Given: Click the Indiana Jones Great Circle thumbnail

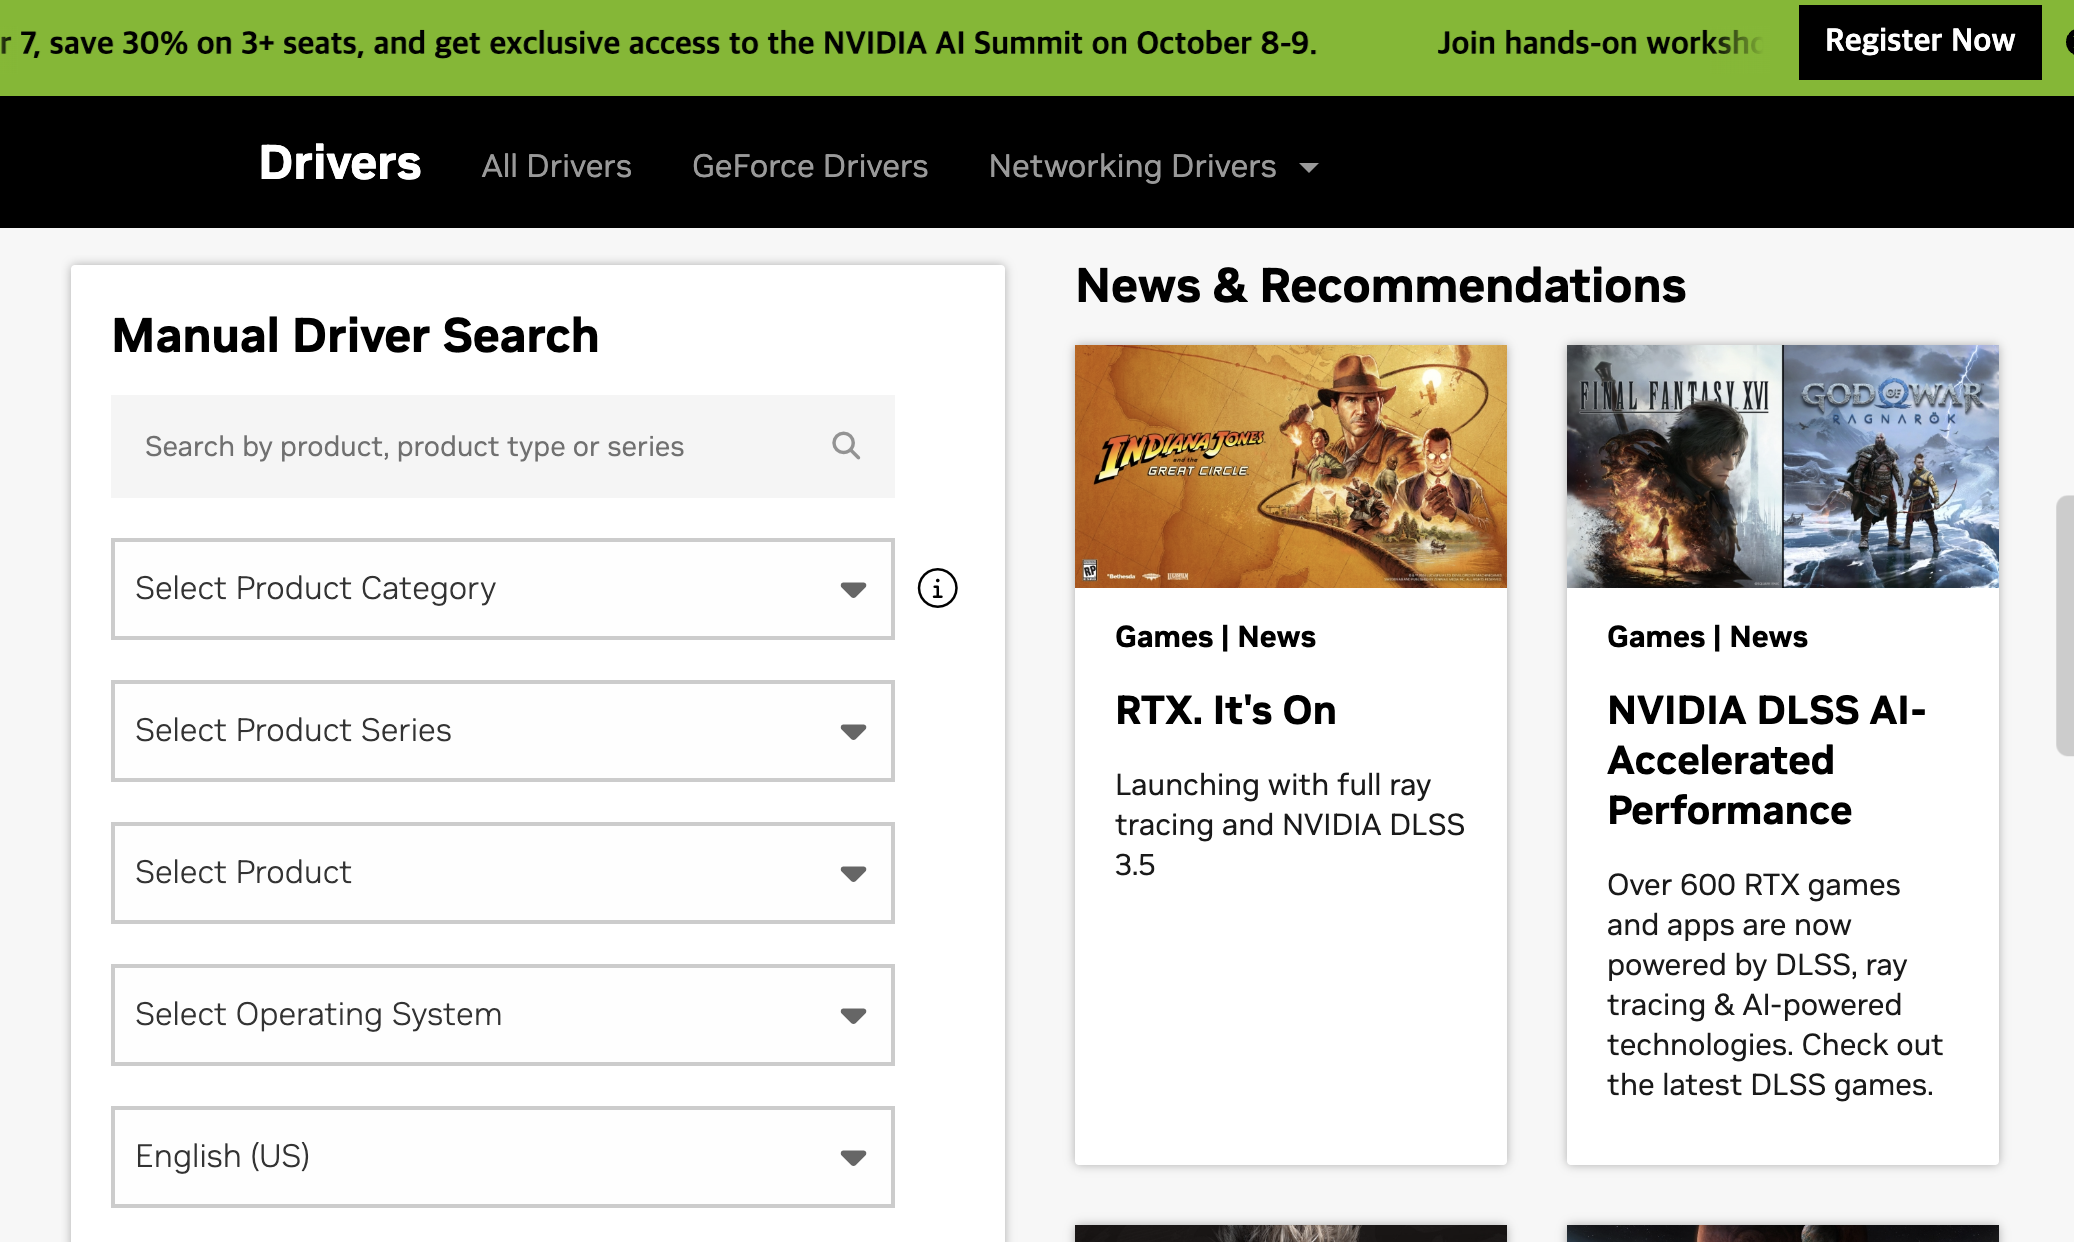Looking at the screenshot, I should tap(1290, 466).
